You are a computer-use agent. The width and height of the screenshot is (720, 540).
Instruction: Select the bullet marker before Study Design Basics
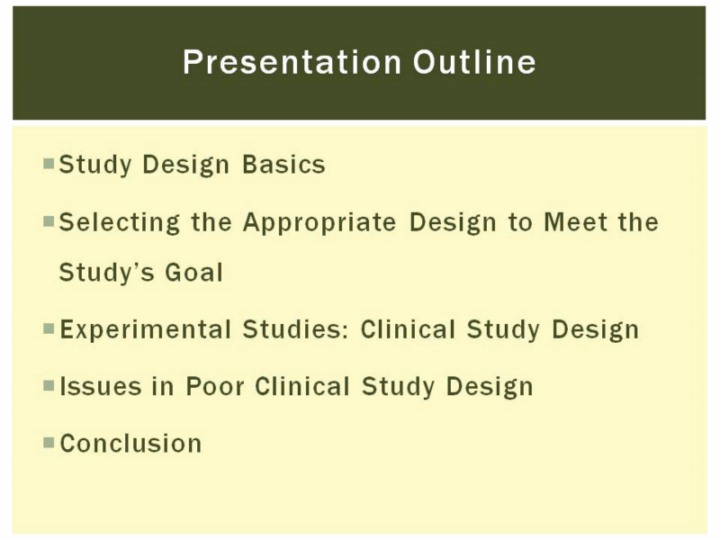[x=49, y=162]
